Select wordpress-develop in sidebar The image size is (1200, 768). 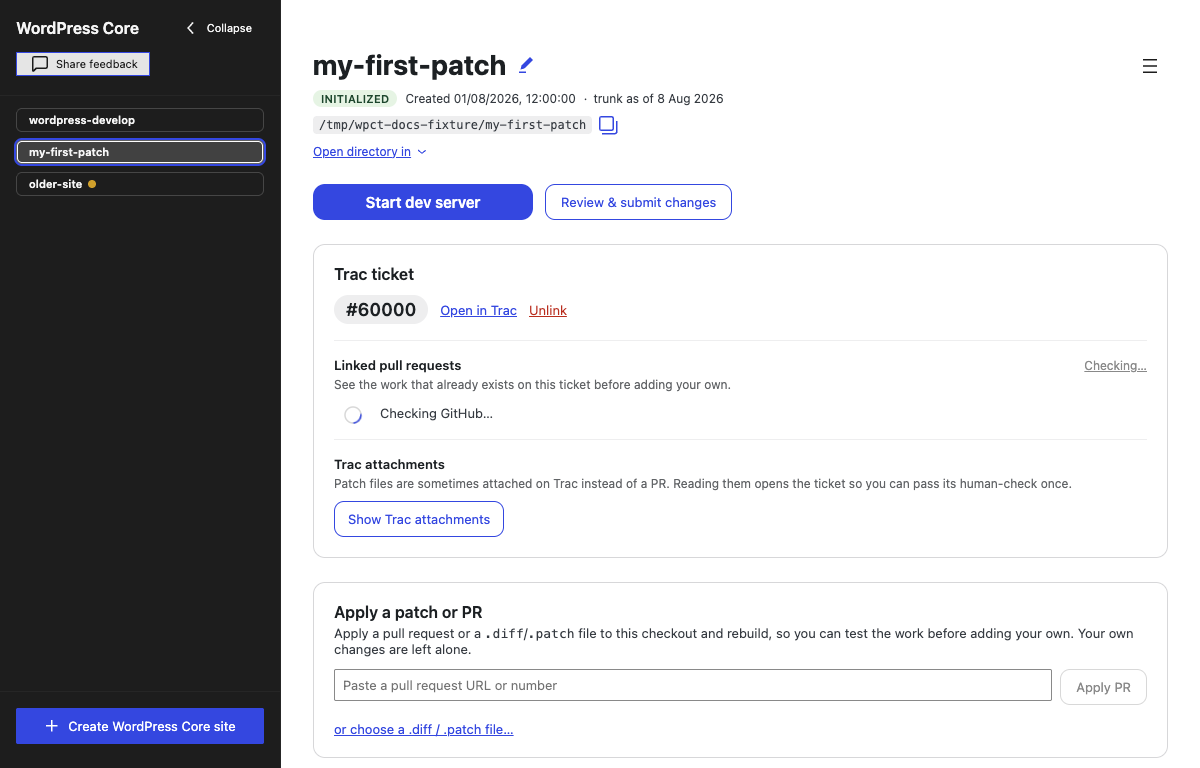[140, 120]
